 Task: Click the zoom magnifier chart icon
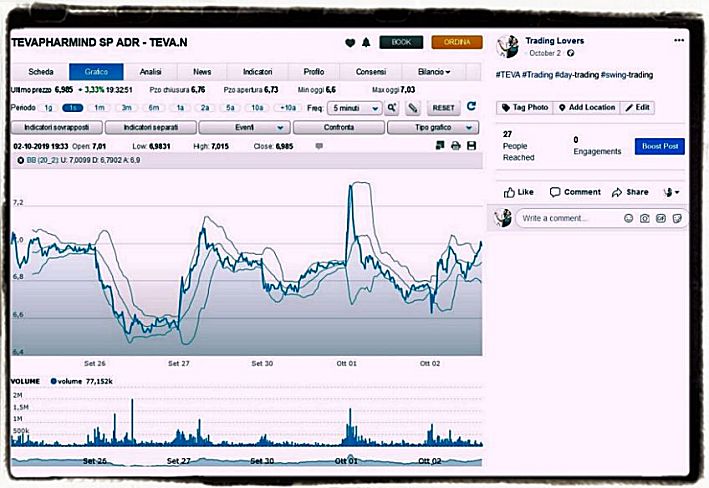pos(392,108)
